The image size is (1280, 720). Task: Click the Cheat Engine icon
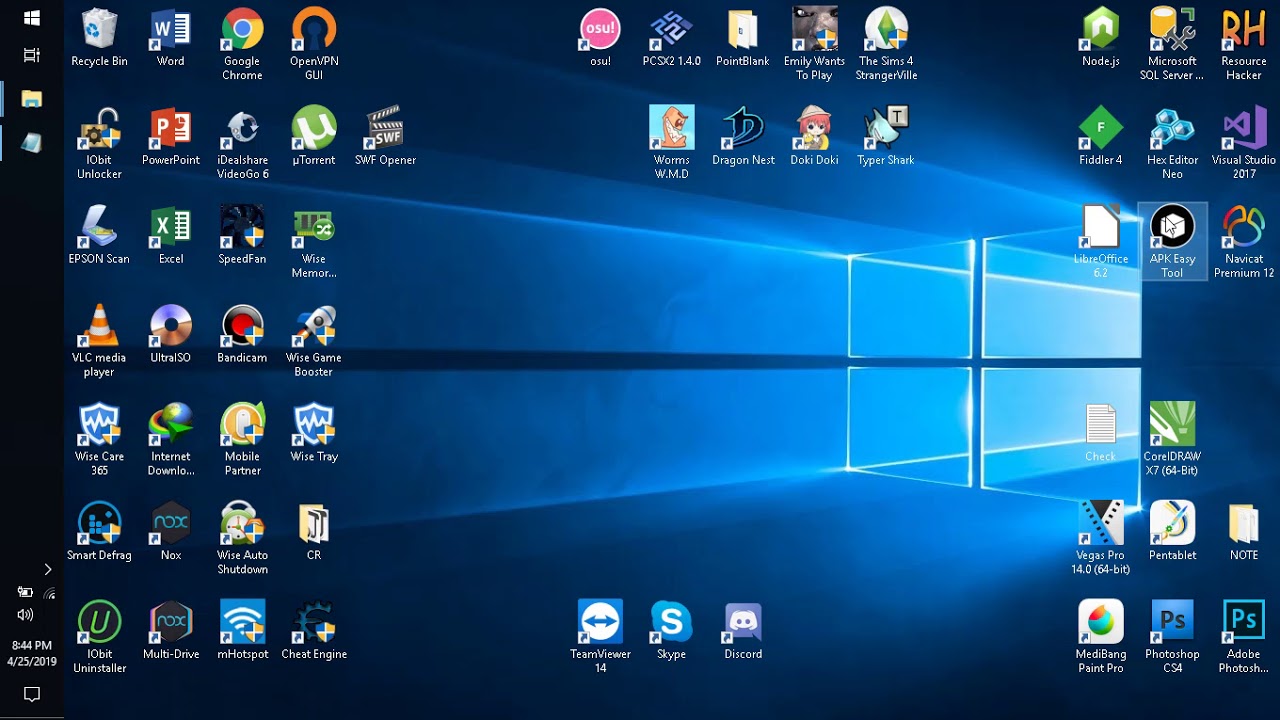click(x=314, y=632)
